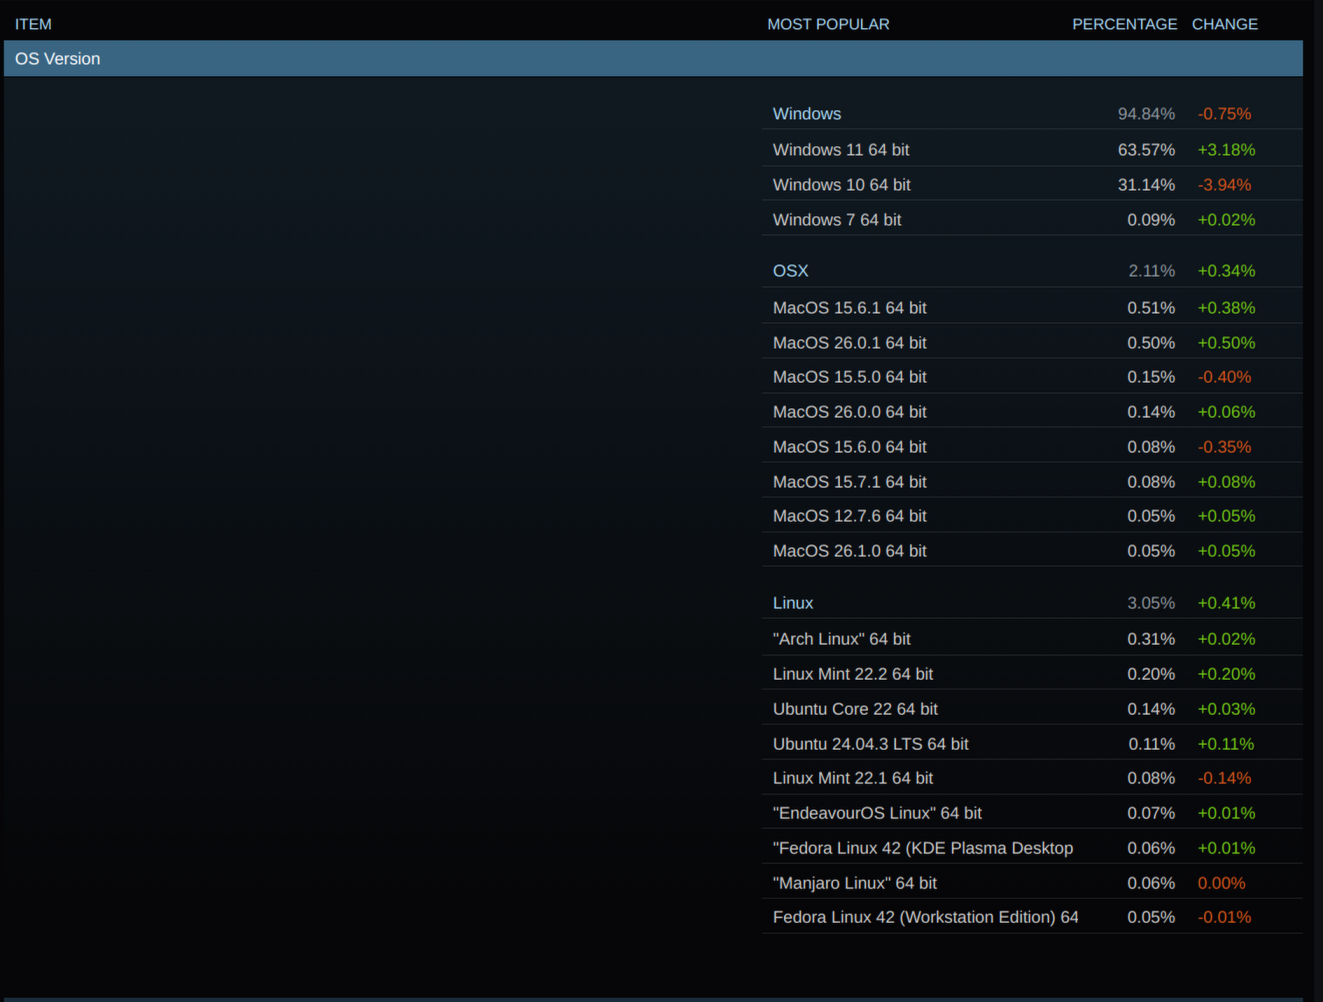The image size is (1323, 1002).
Task: Click the "EndeavourOS Linux" 64 bit row
Action: coord(1032,813)
